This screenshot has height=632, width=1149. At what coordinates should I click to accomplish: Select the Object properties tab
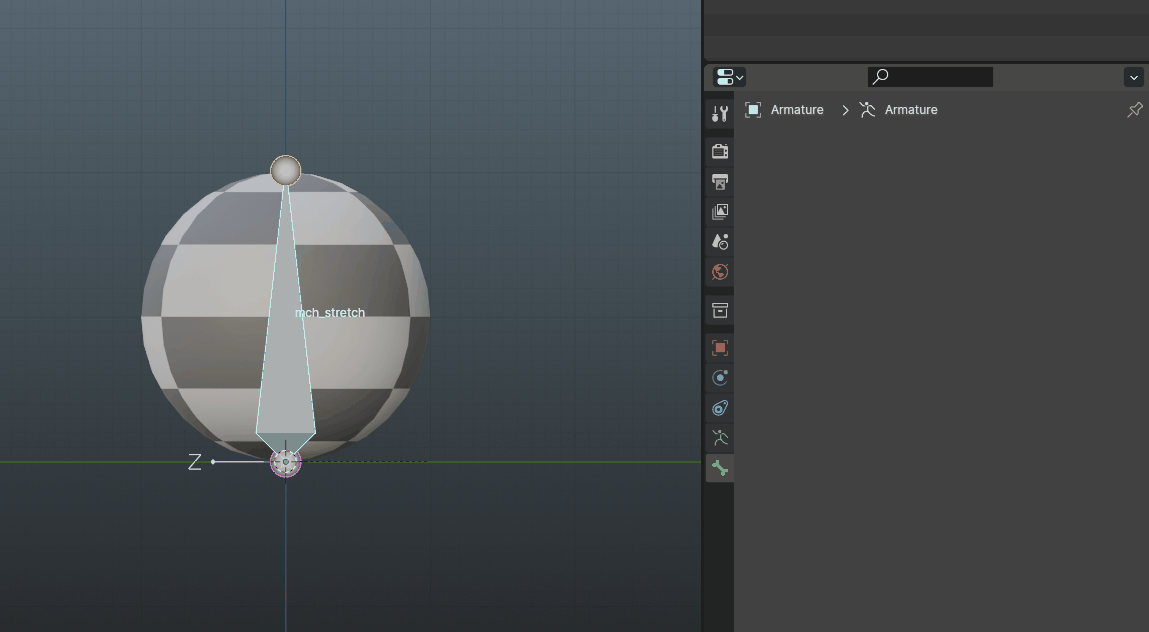tap(720, 348)
